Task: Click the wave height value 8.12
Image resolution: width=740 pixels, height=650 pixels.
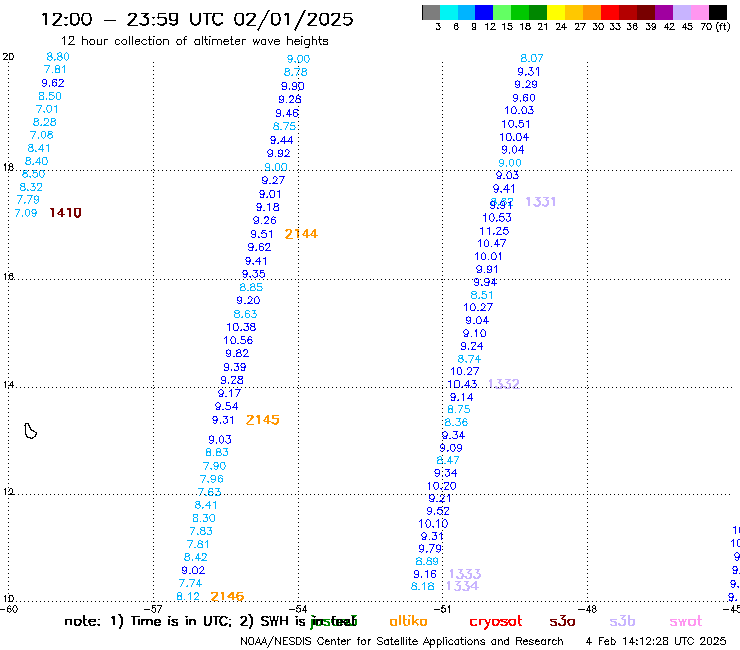Action: pos(188,597)
